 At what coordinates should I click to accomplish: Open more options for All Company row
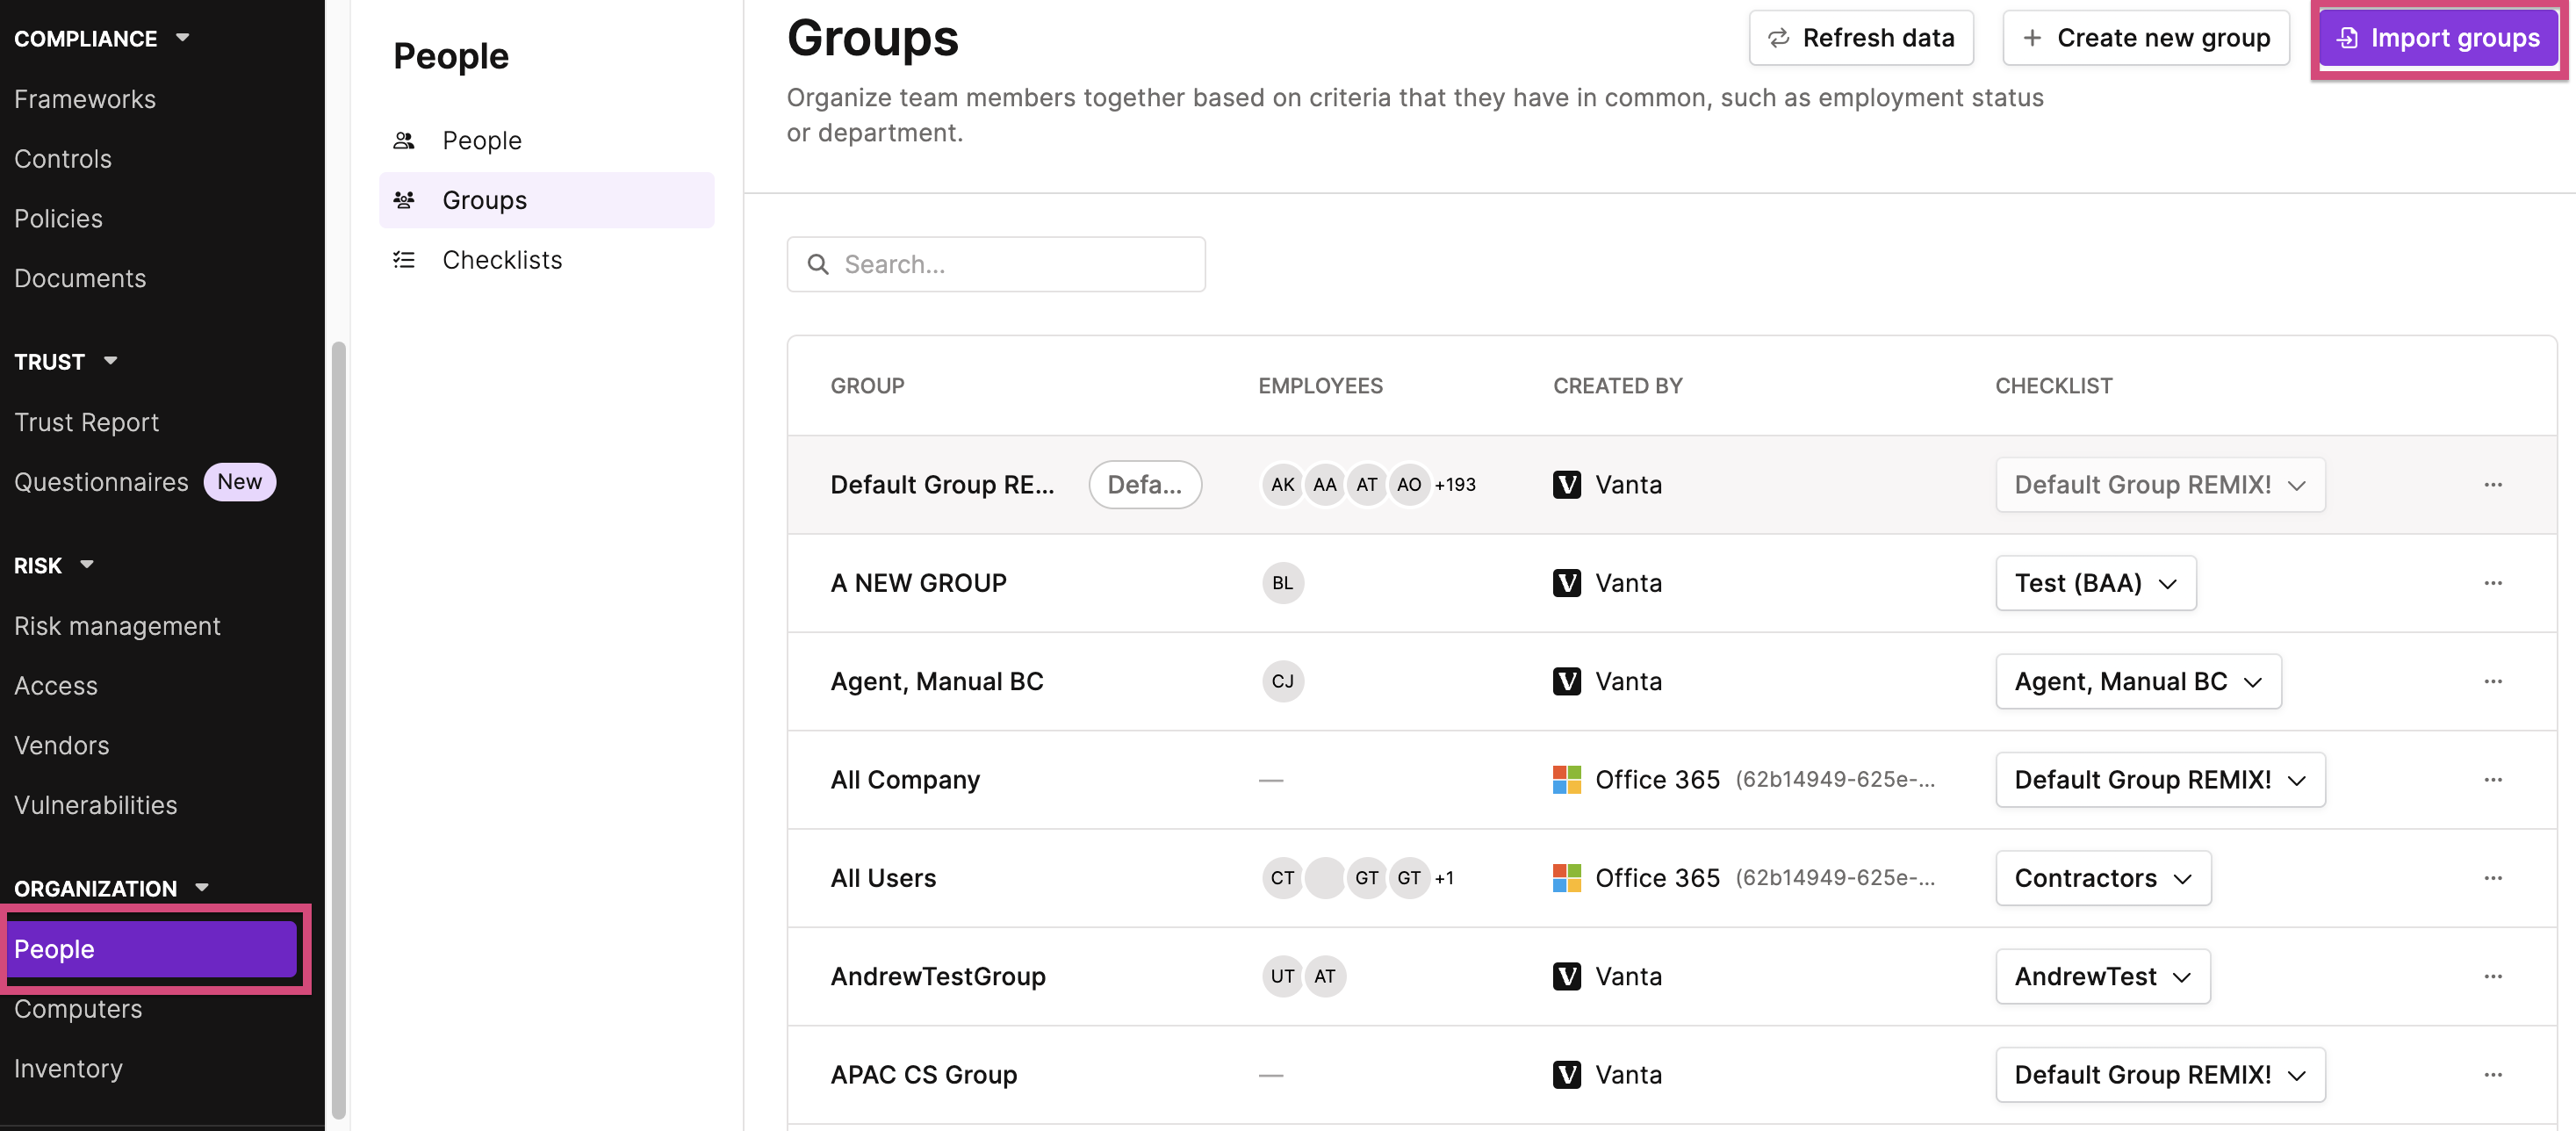(x=2492, y=780)
